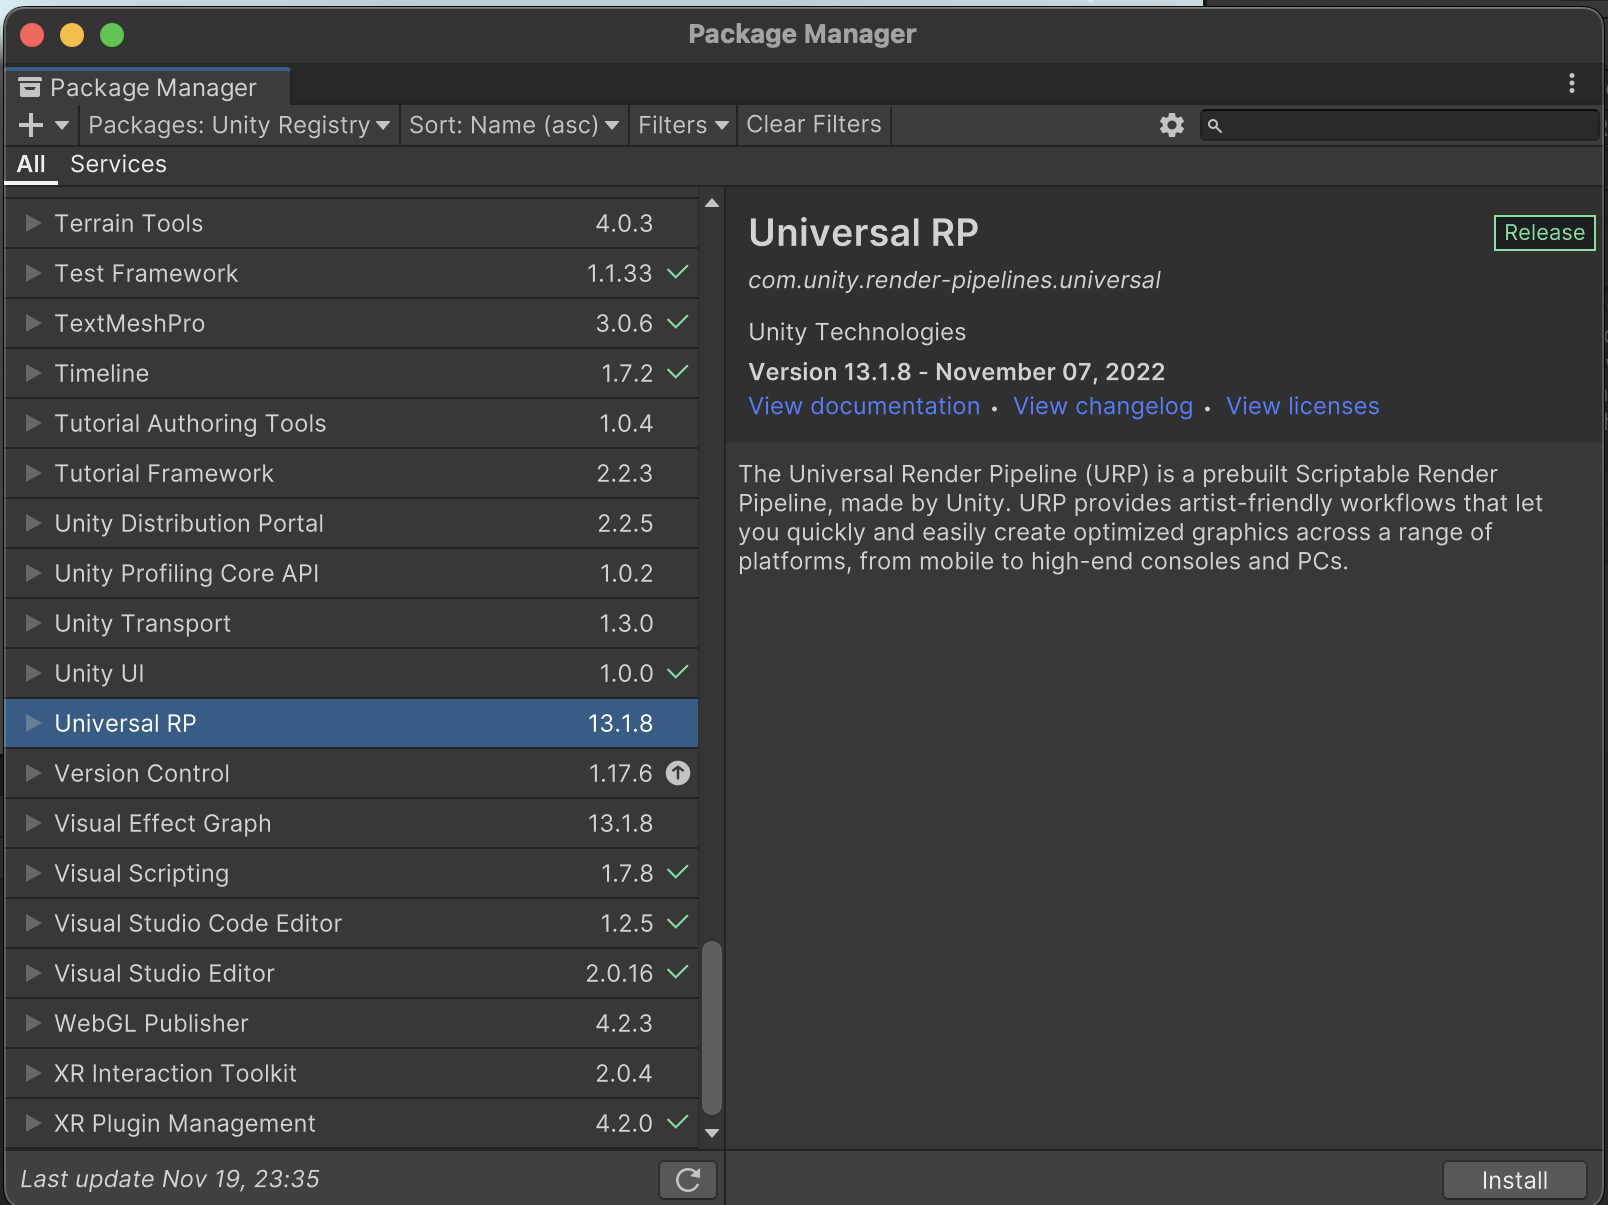This screenshot has width=1608, height=1205.
Task: Open the Package Manager settings gear
Action: (x=1172, y=125)
